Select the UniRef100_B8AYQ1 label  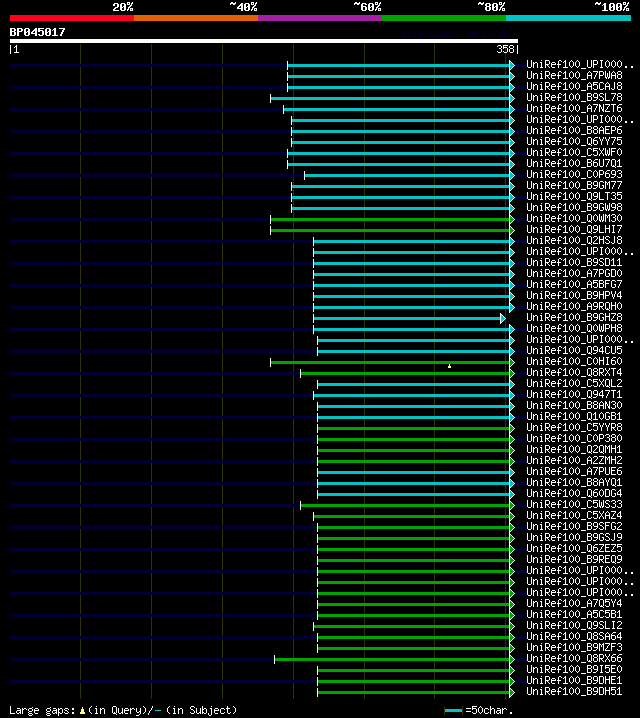click(x=574, y=482)
